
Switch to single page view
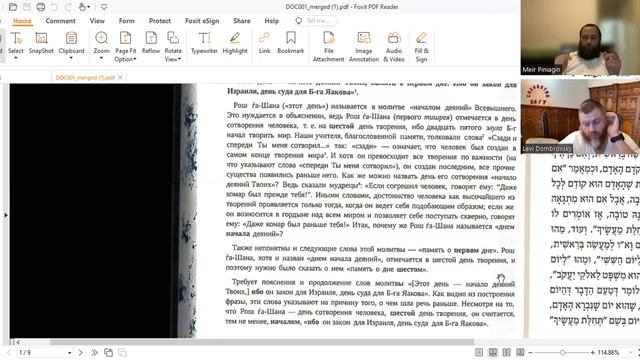click(479, 352)
